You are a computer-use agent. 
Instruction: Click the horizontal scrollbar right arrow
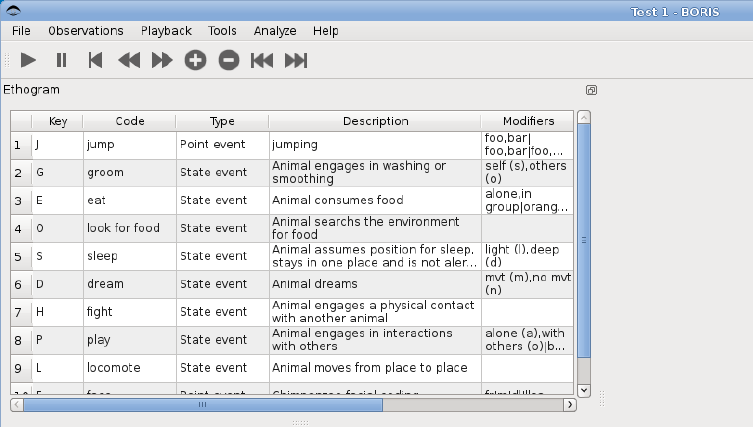(x=570, y=404)
